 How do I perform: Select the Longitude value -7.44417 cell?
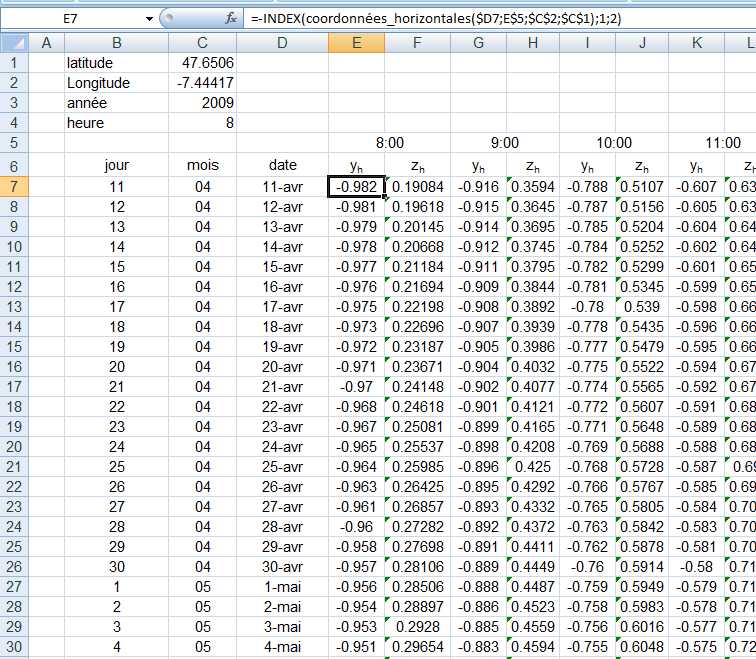[x=203, y=83]
